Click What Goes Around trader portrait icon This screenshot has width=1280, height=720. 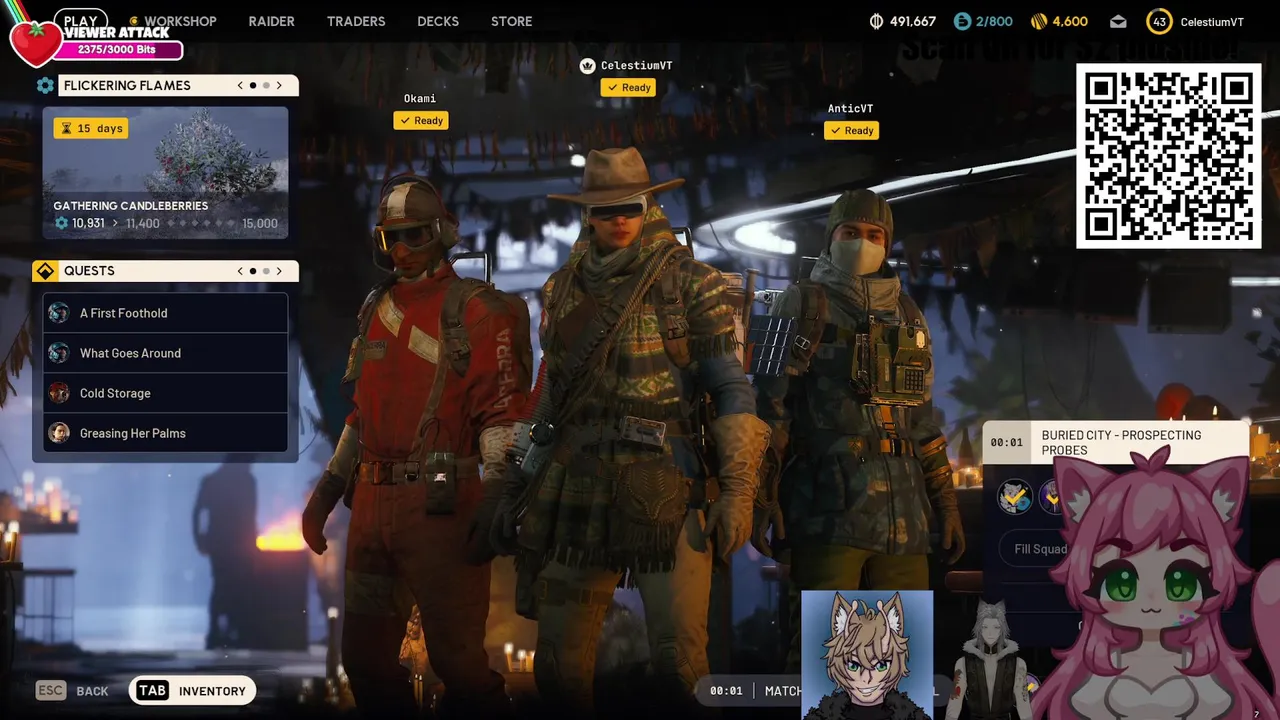pos(59,353)
